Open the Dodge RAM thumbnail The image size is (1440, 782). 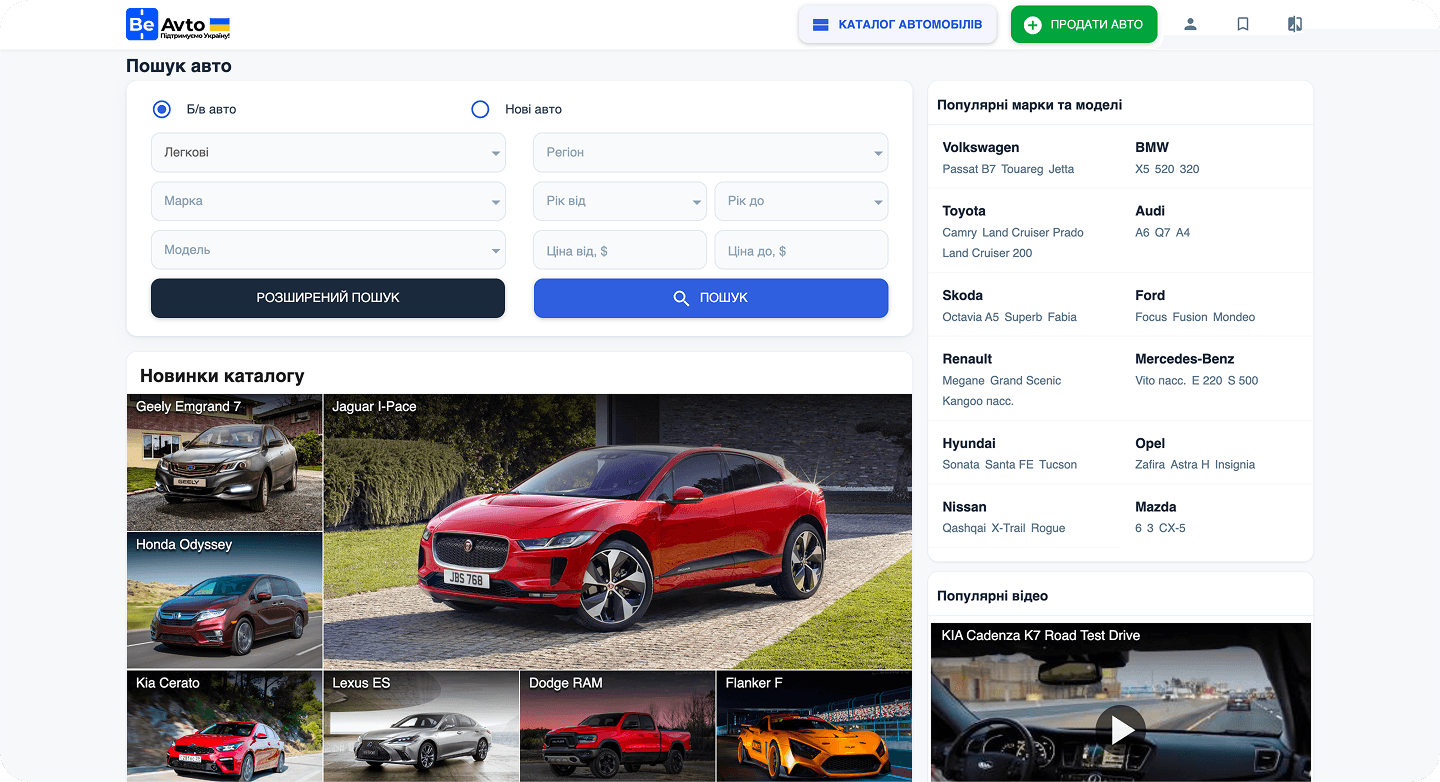[x=618, y=726]
